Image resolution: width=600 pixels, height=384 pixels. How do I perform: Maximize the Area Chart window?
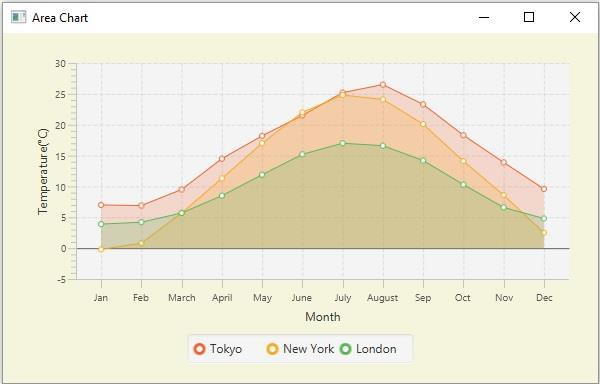coord(529,17)
